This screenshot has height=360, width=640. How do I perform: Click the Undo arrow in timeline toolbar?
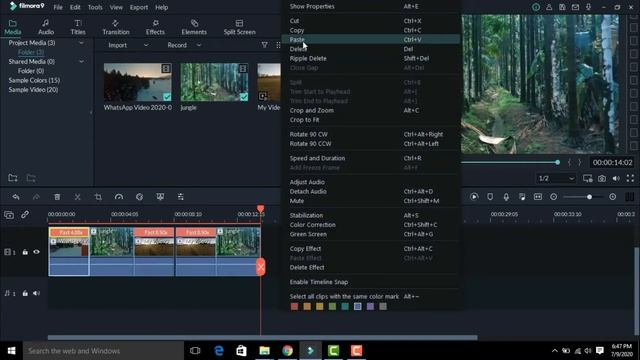click(x=16, y=197)
